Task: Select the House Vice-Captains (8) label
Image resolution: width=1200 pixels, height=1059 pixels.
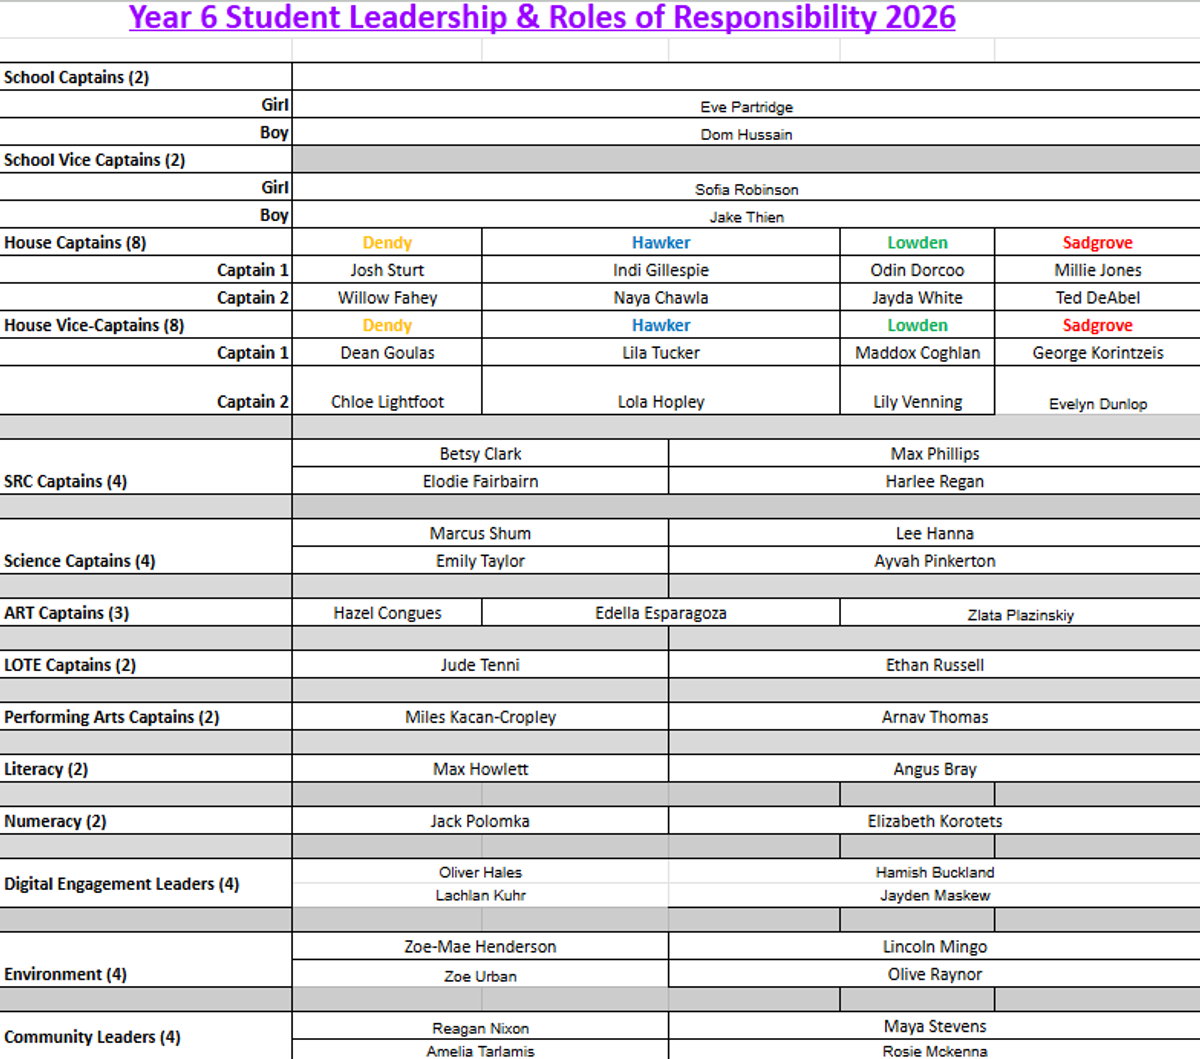Action: coord(94,325)
